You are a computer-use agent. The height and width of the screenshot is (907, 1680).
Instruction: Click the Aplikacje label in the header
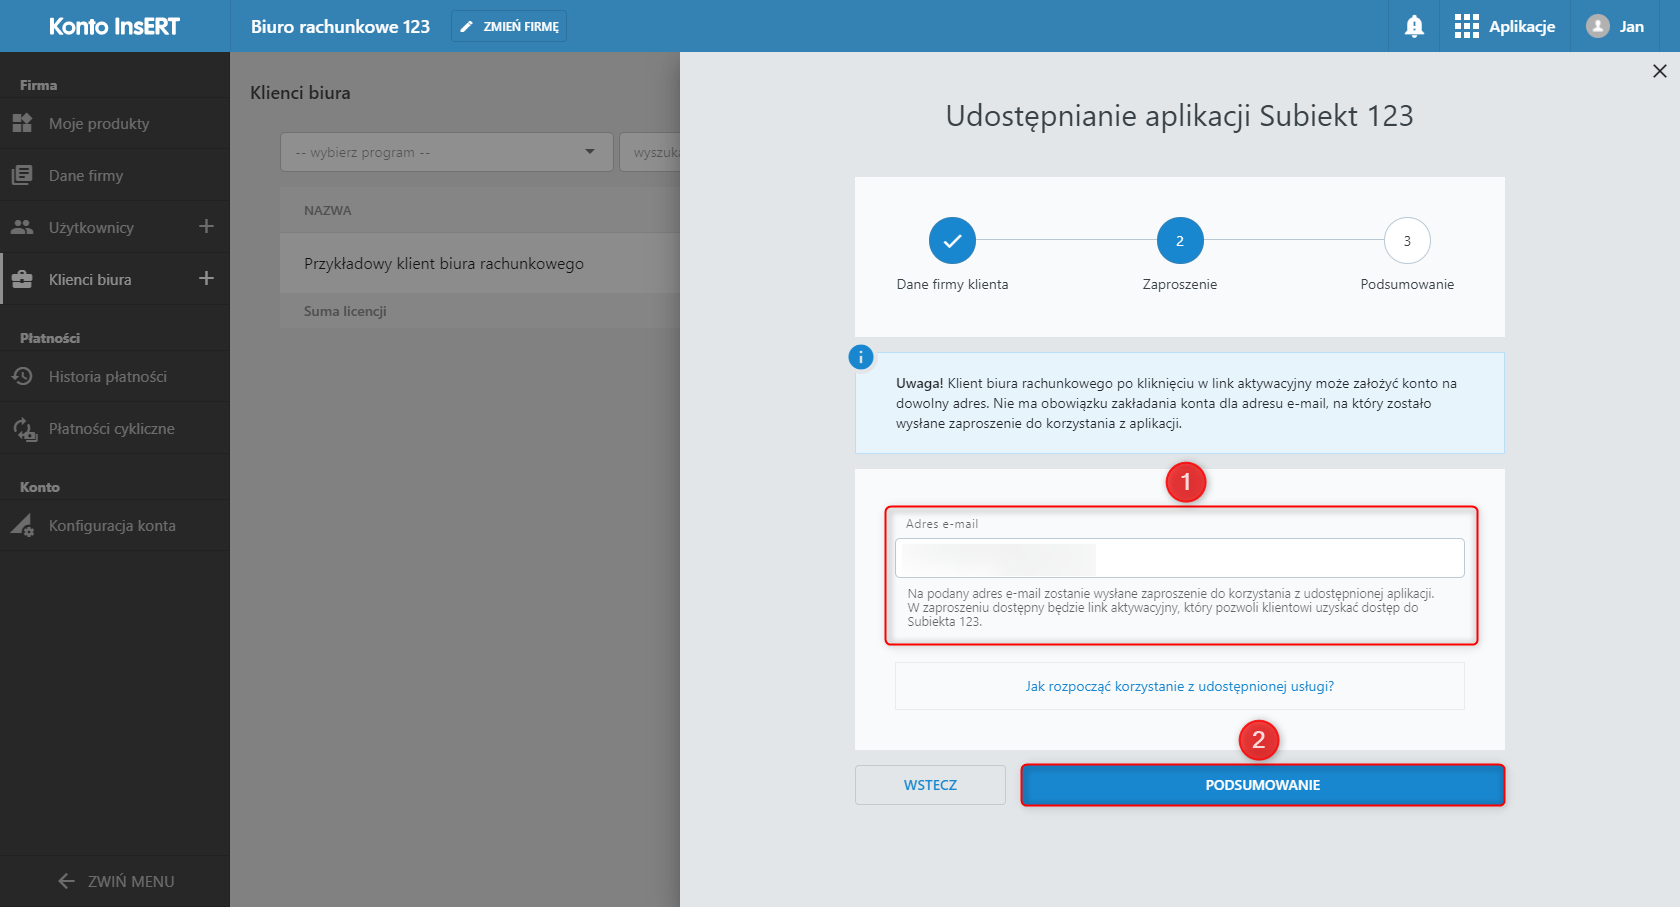tap(1522, 26)
